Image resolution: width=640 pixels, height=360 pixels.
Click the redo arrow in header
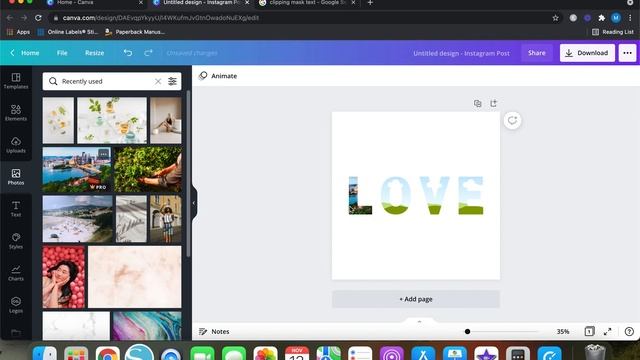pyautogui.click(x=148, y=53)
